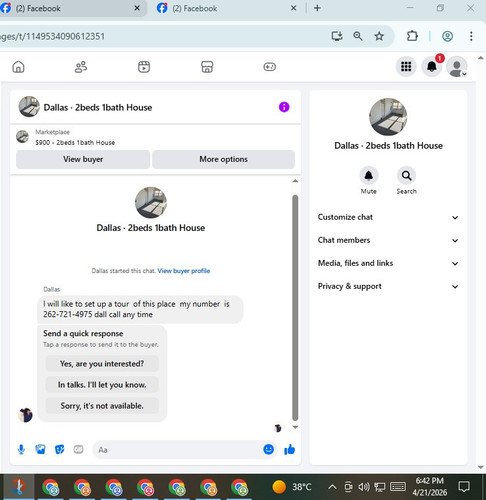Go to Facebook Home icon

18,67
